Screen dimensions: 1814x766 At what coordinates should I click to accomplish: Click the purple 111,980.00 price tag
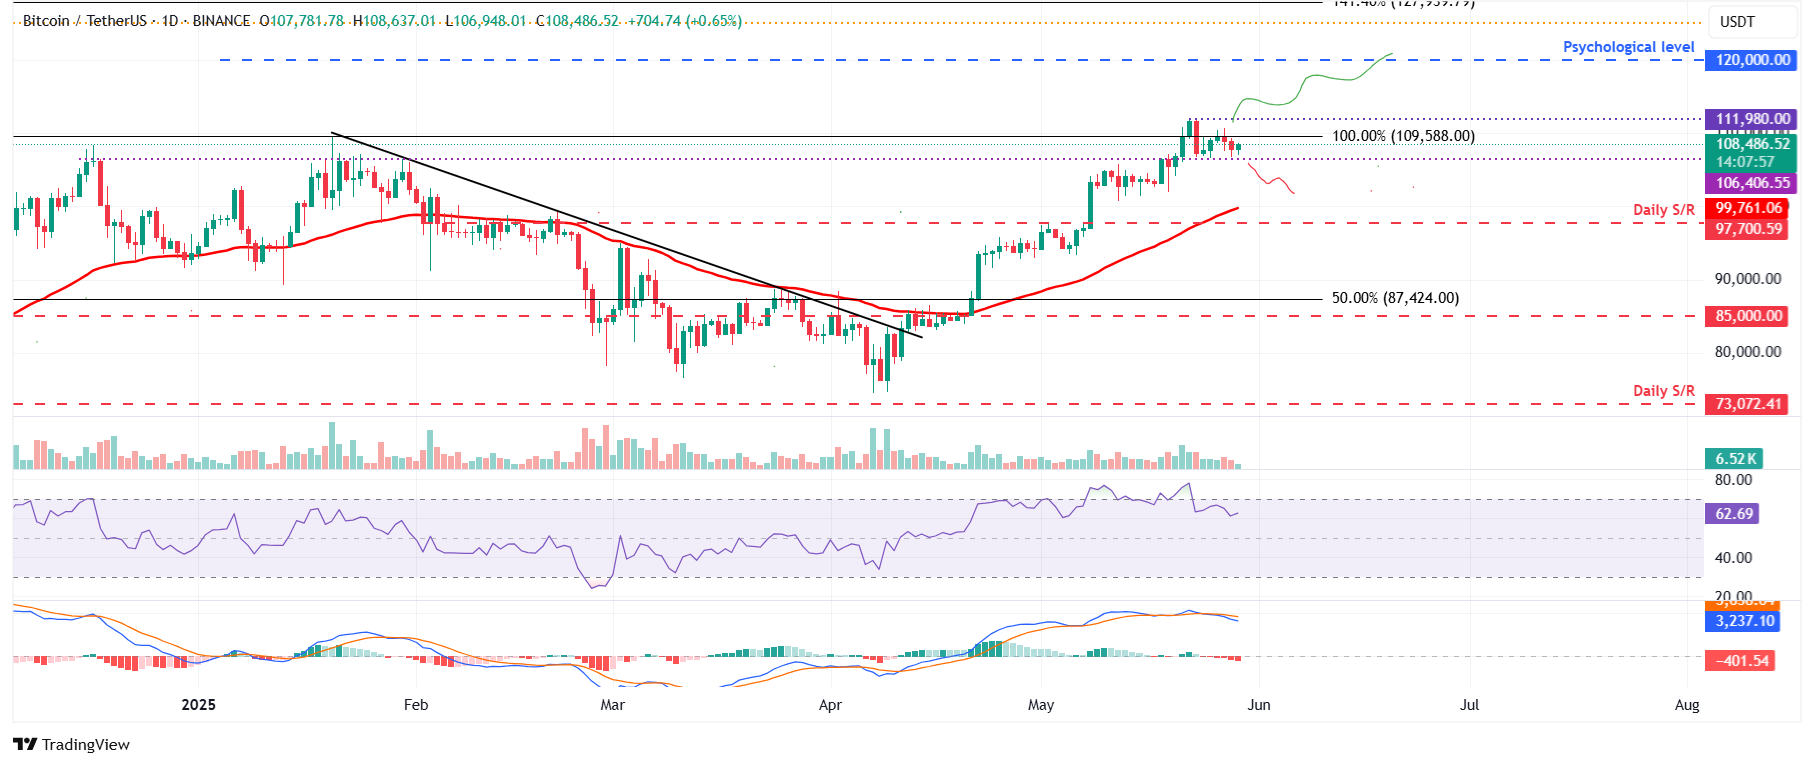click(x=1752, y=119)
